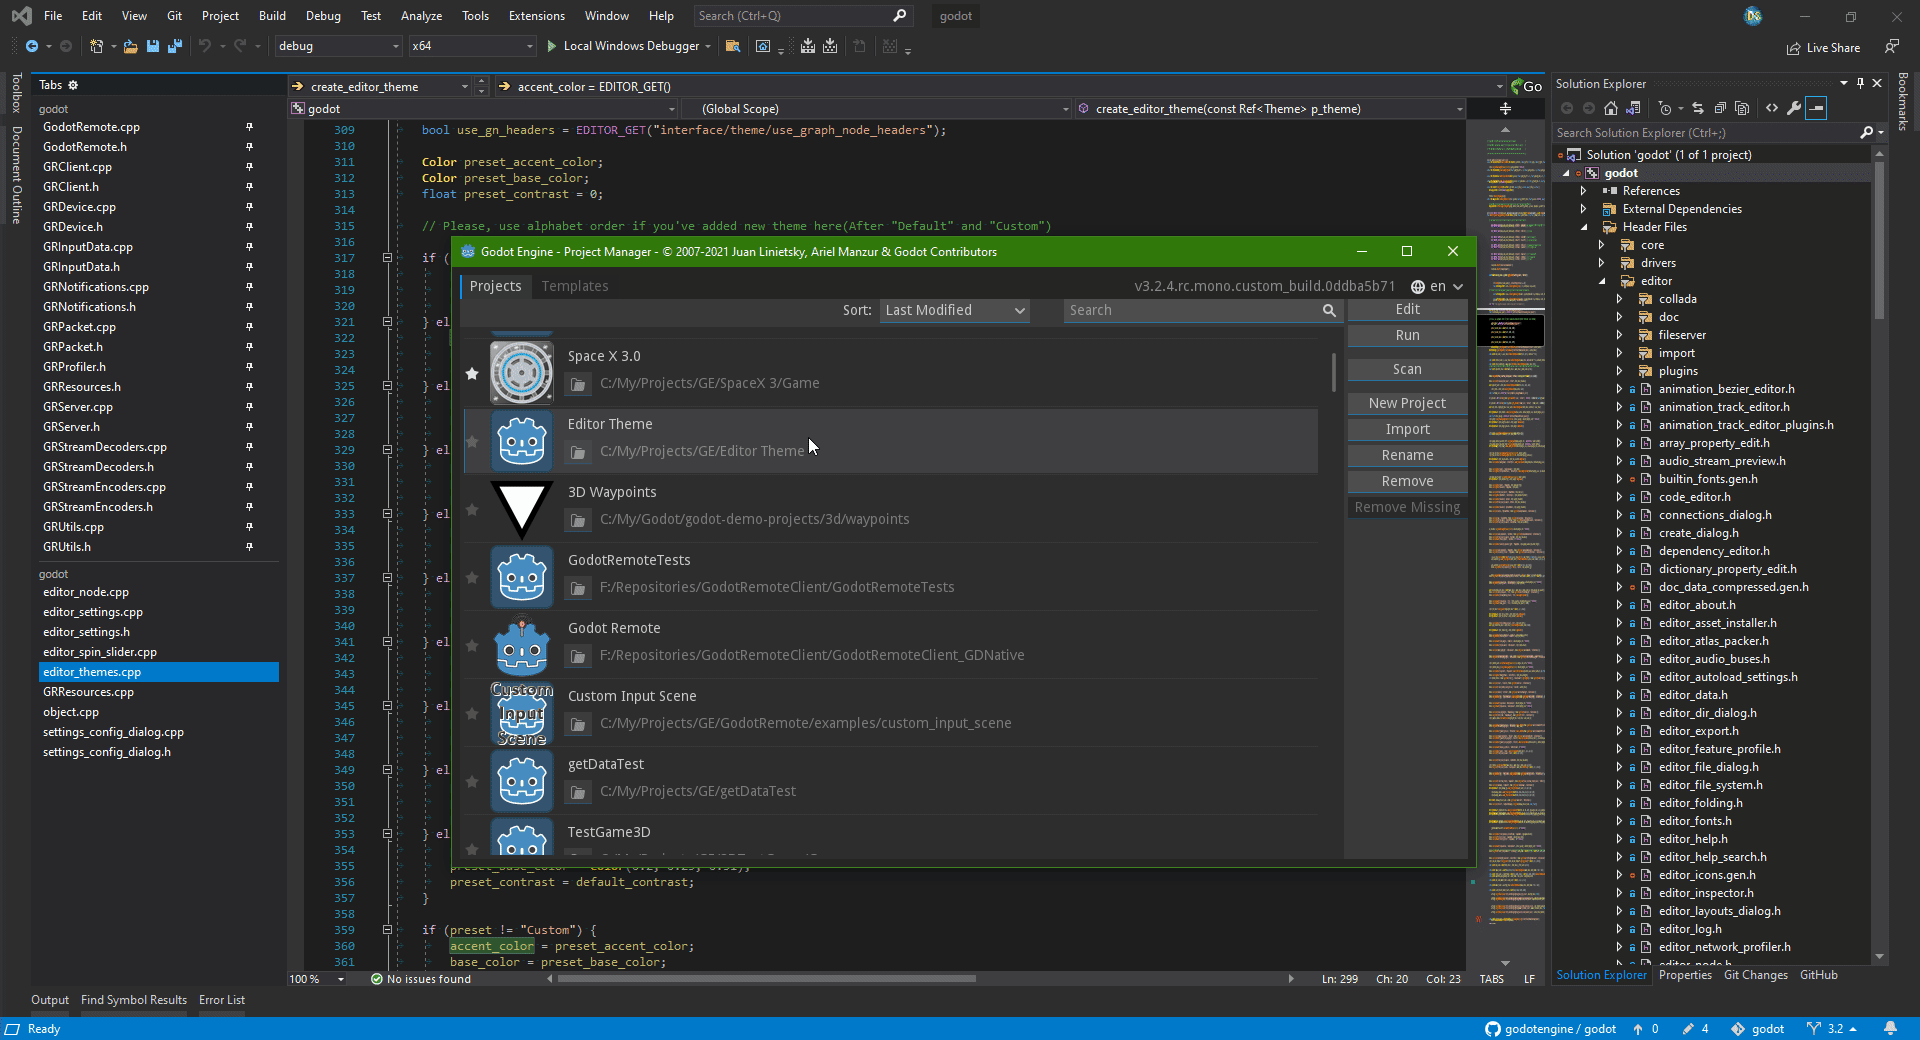The width and height of the screenshot is (1920, 1040).
Task: Start debugging with Local Windows Debugger
Action: click(x=627, y=46)
